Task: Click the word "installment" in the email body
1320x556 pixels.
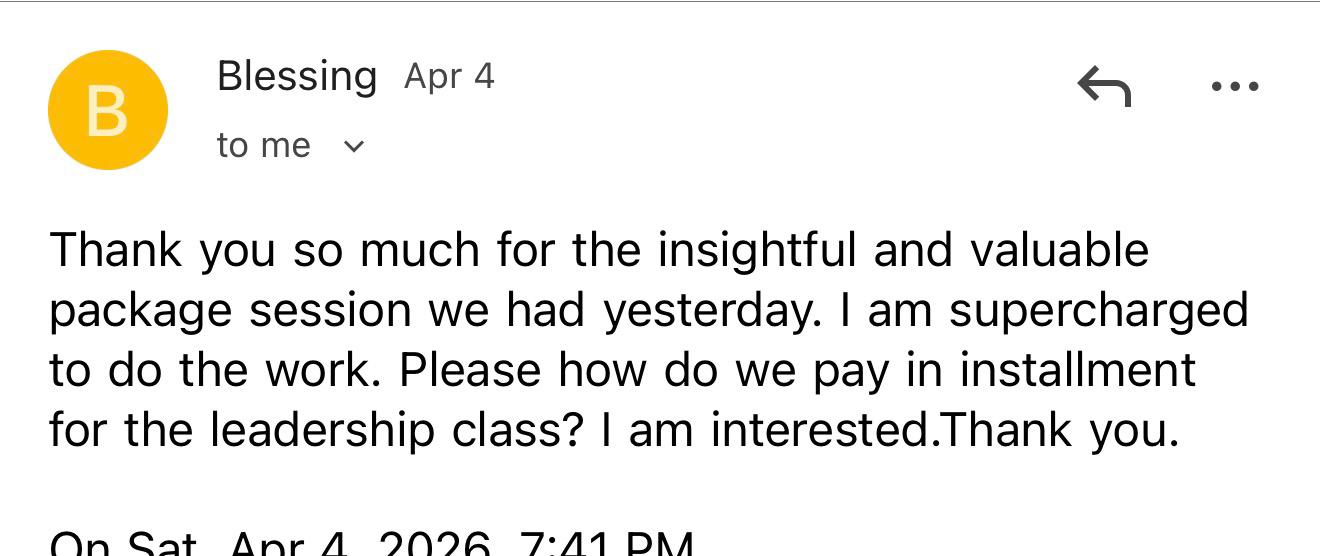Action: 1078,370
